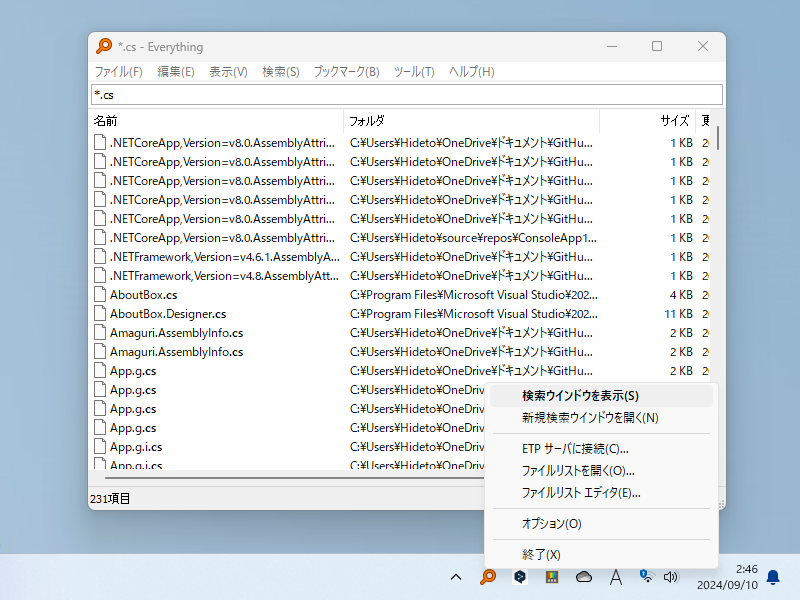800x600 pixels.
Task: Click the document icon next to Amaguri.AssemblyInfo.cs
Action: tap(100, 332)
